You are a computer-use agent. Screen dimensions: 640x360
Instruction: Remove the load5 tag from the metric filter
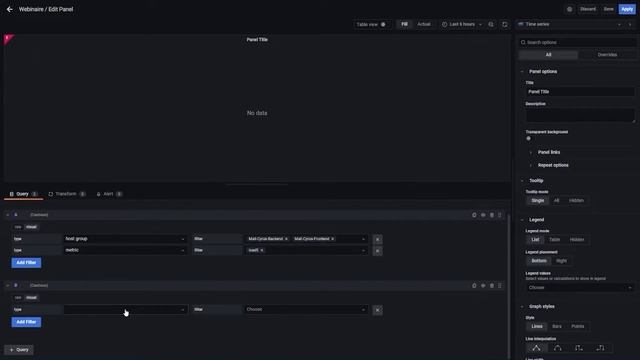click(262, 250)
